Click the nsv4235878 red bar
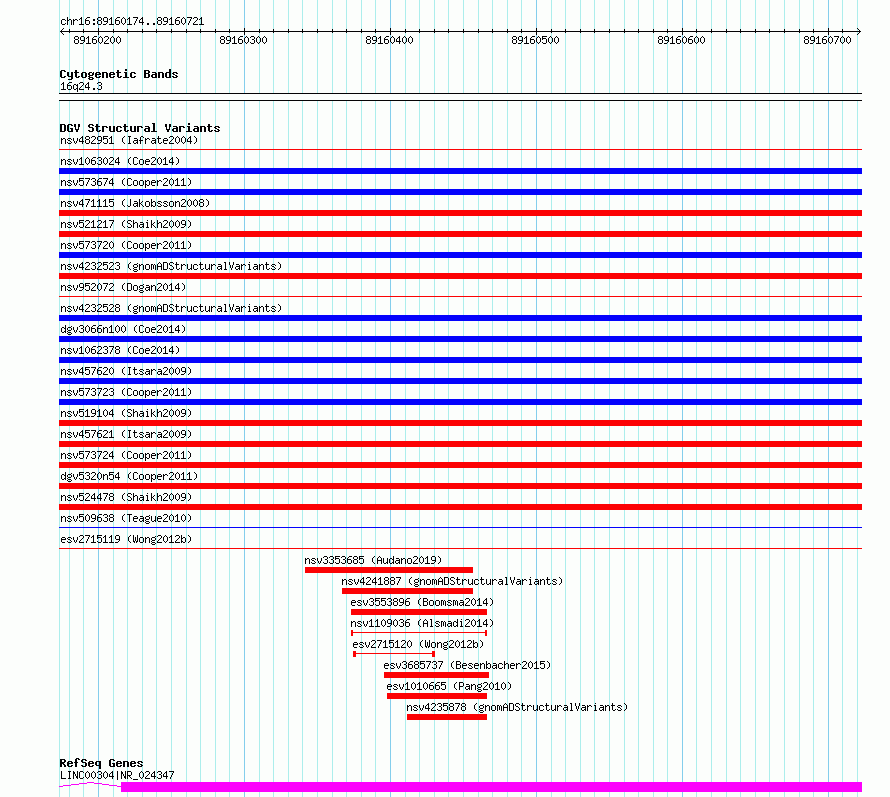 pos(447,717)
